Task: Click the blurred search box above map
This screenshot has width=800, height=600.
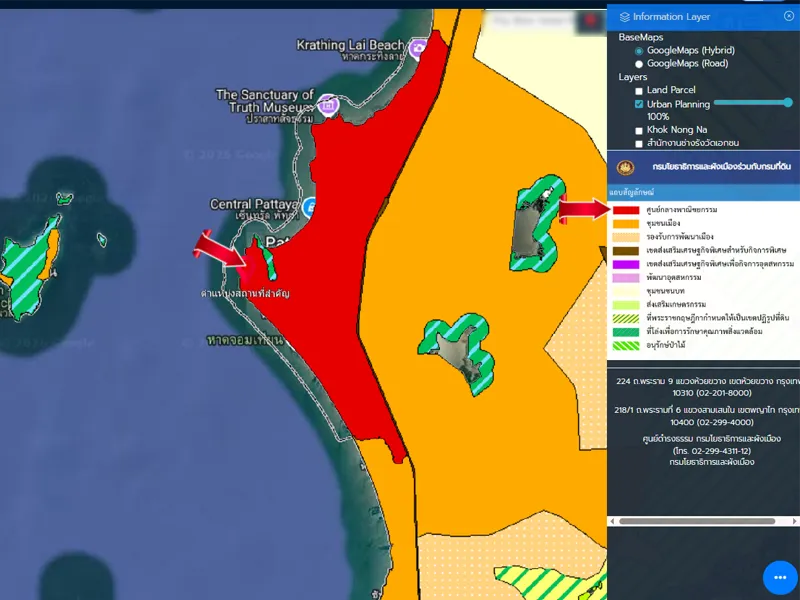Action: [x=528, y=20]
